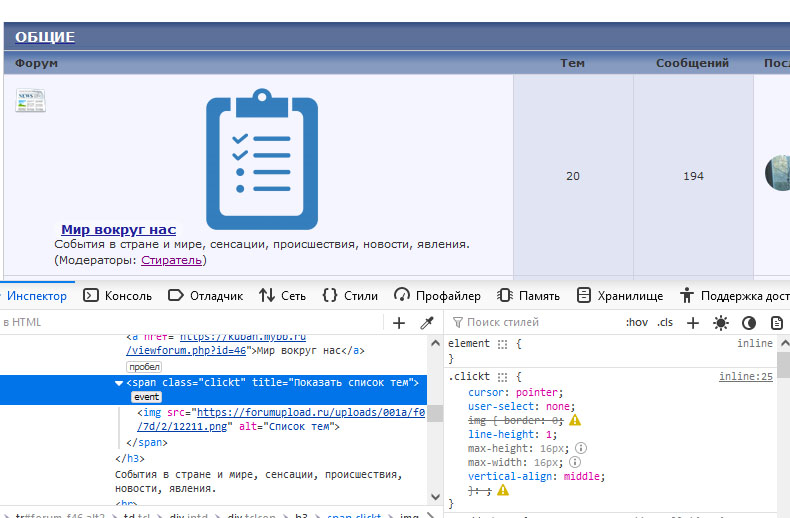The image size is (790, 518).
Task: Add a new style rule with plus icon
Action: coord(693,323)
